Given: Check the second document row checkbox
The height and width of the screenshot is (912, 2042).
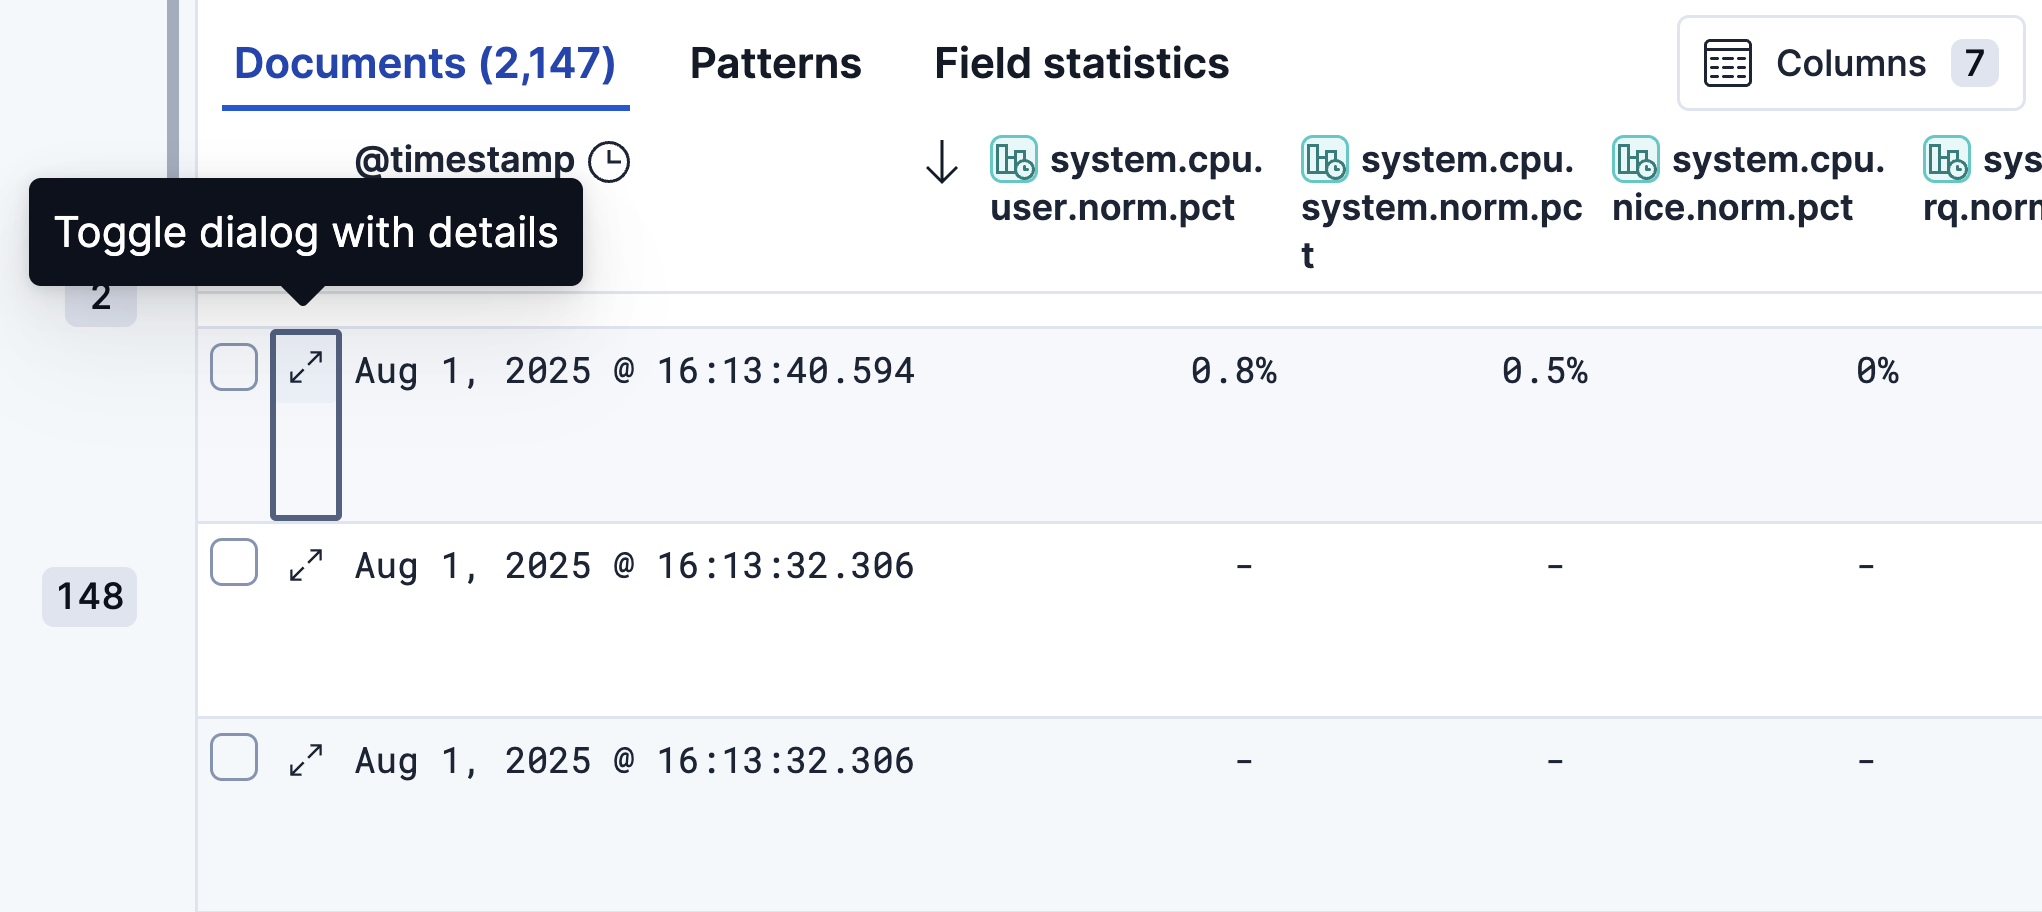Looking at the screenshot, I should point(233,563).
